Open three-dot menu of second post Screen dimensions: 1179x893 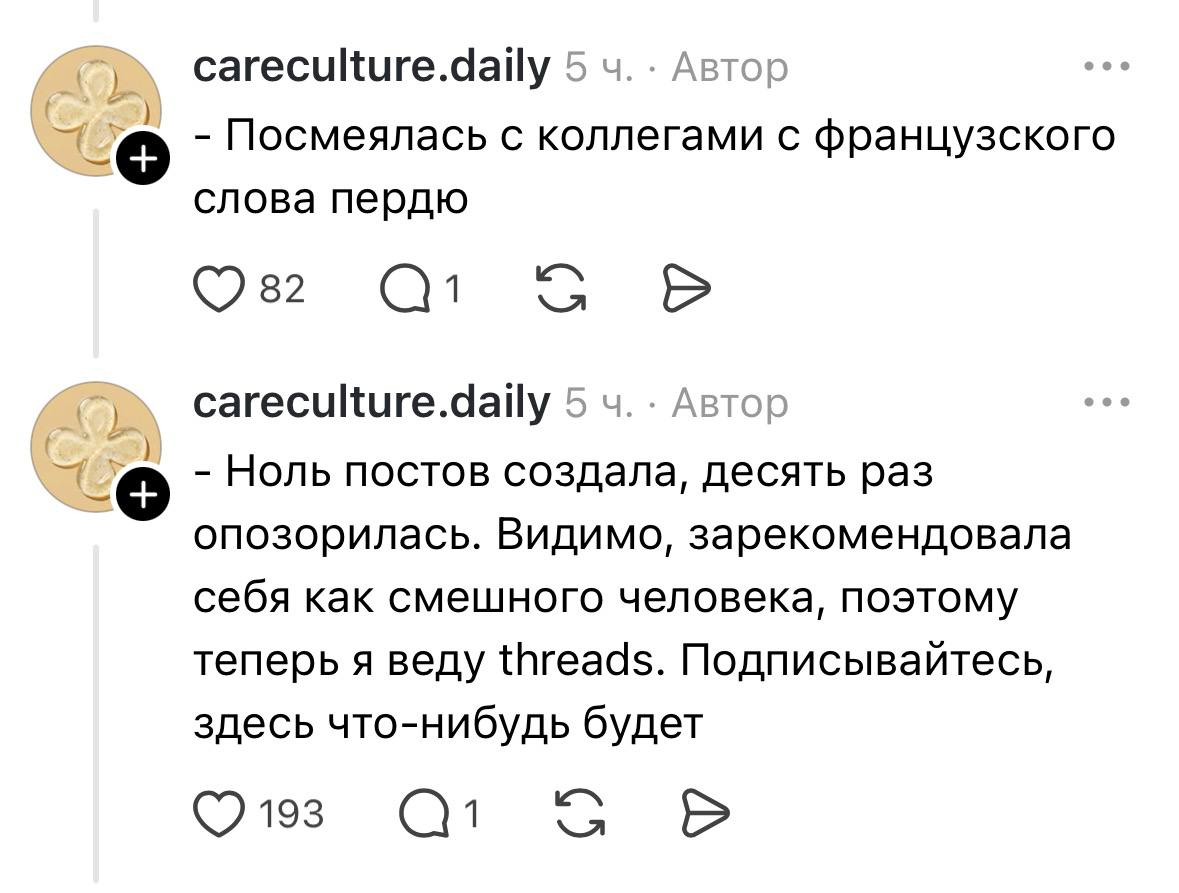[1107, 404]
